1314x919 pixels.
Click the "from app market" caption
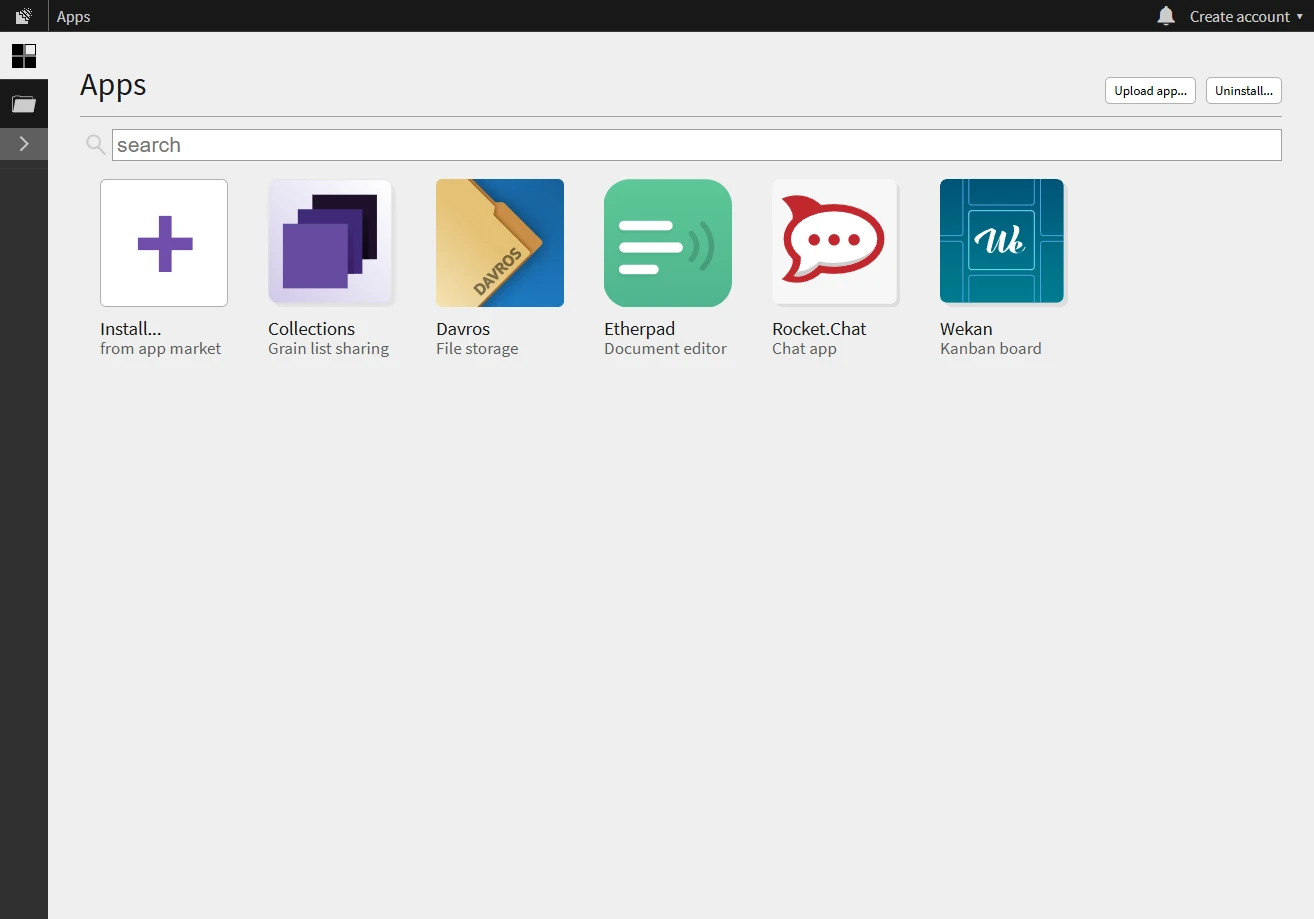point(160,349)
